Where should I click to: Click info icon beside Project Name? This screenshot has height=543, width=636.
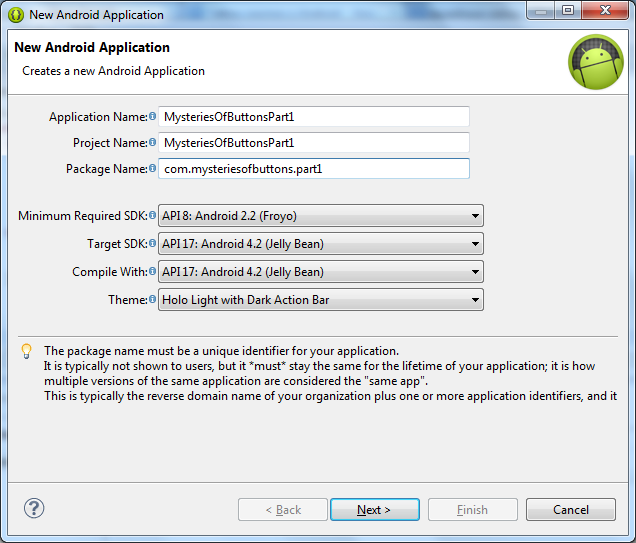tap(153, 143)
